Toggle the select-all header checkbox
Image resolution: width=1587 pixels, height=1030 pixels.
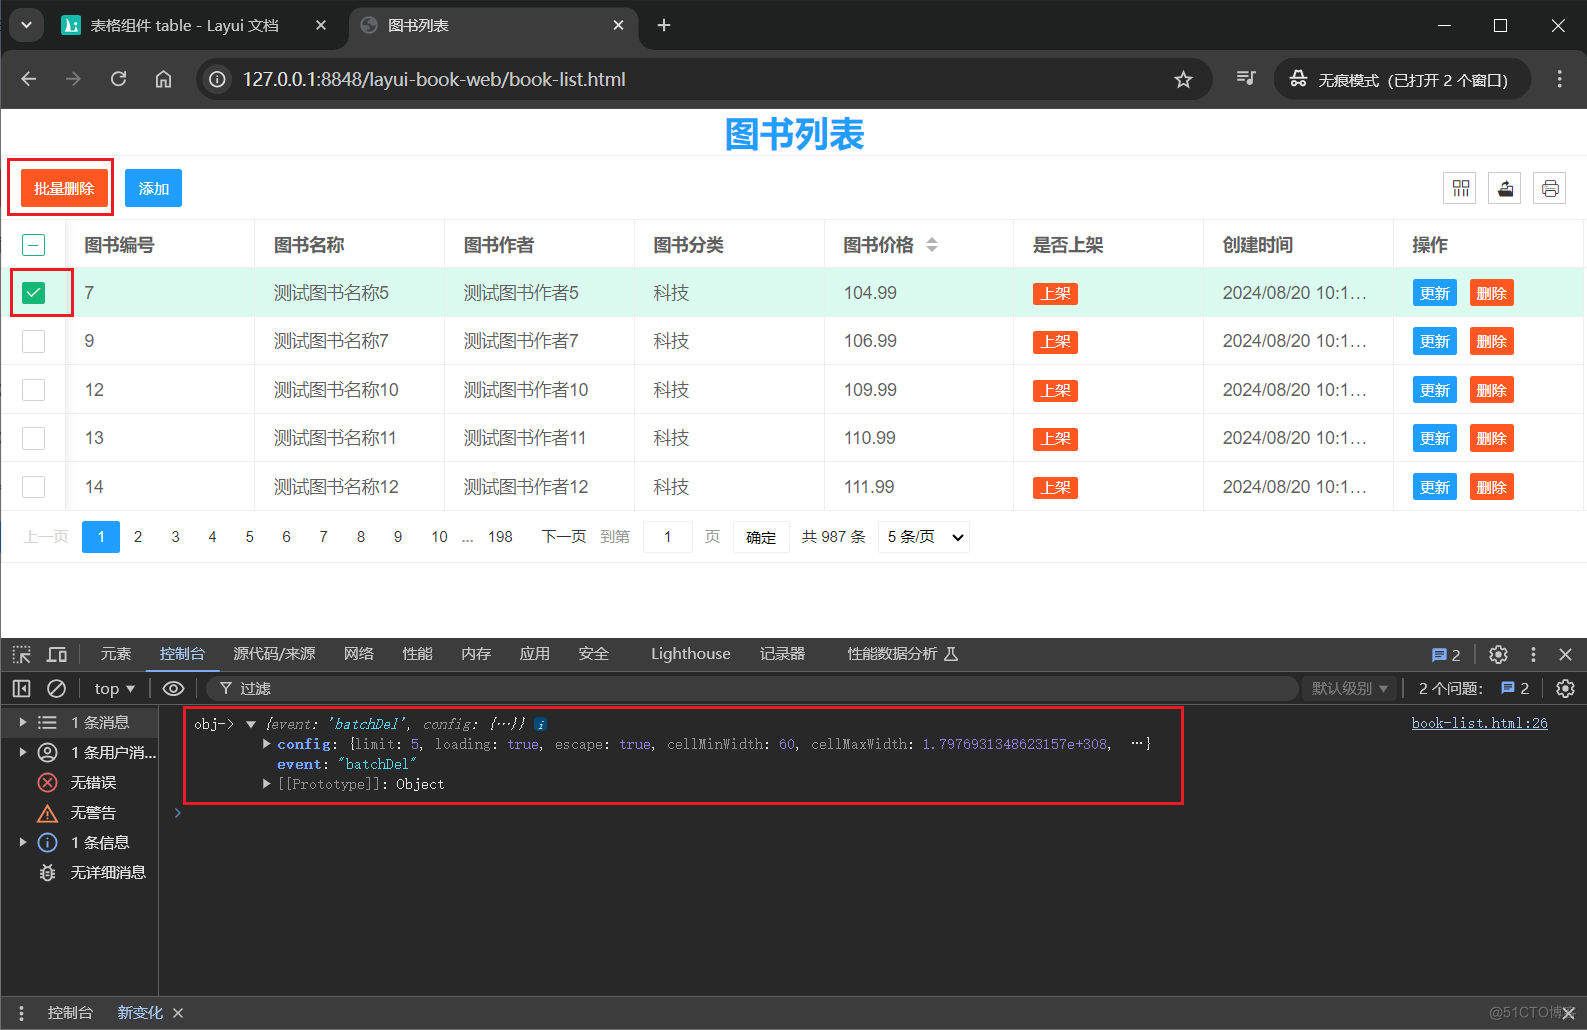click(33, 245)
